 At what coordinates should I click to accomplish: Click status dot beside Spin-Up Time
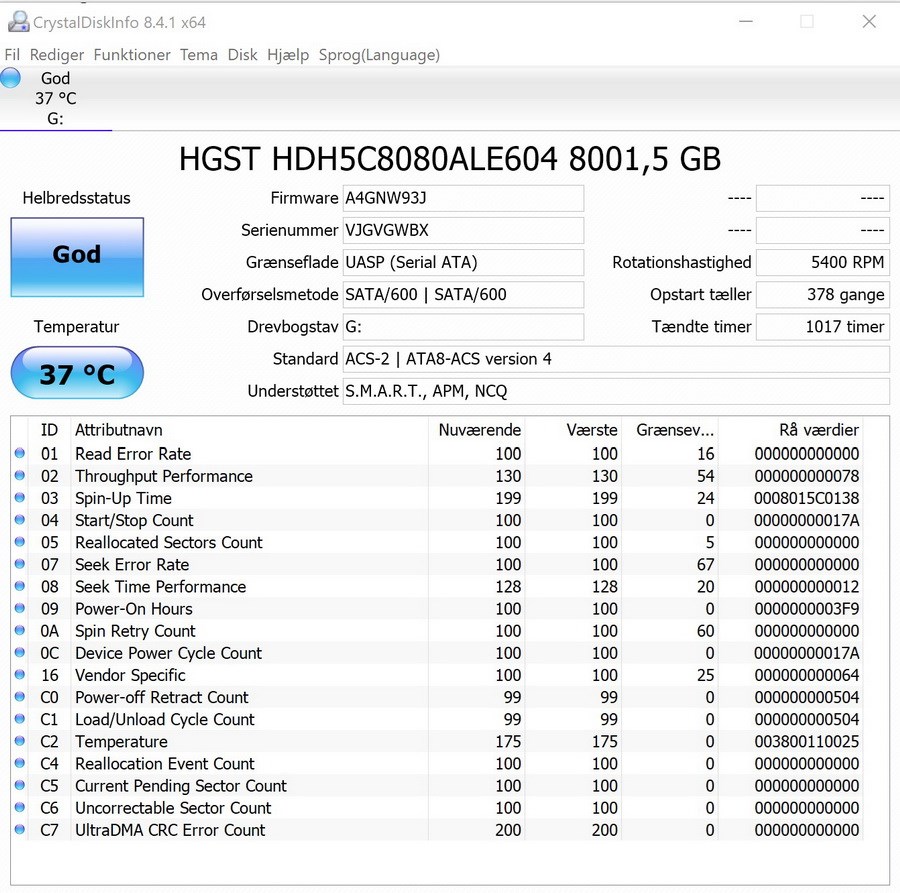click(x=19, y=498)
